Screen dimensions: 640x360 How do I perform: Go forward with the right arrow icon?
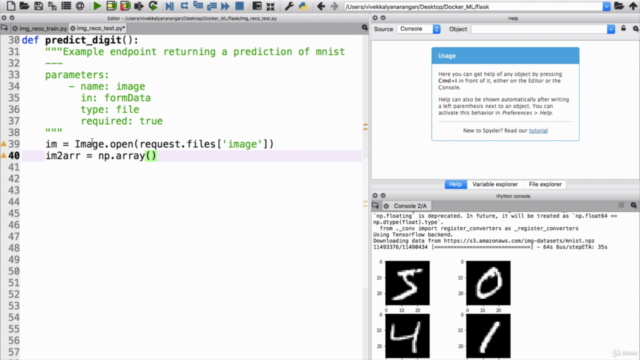click(334, 6)
